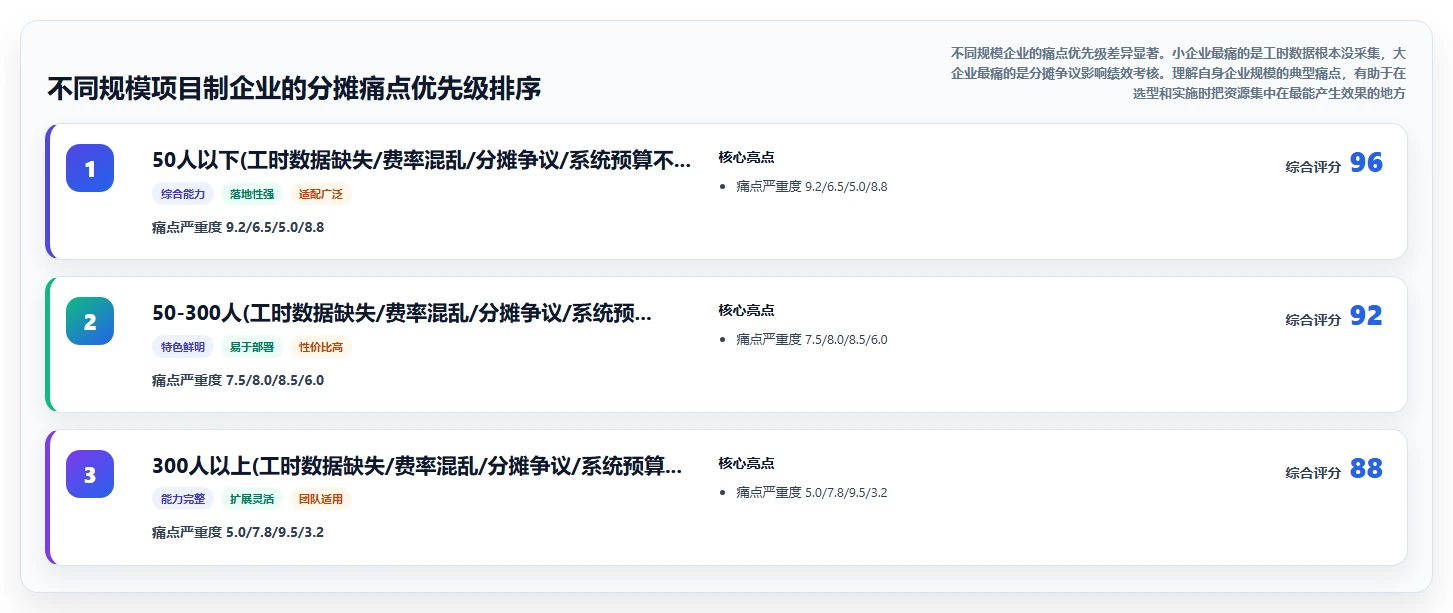
Task: Click the description paragraph starting 不同规模企业的痛点
Action: [x=1178, y=73]
